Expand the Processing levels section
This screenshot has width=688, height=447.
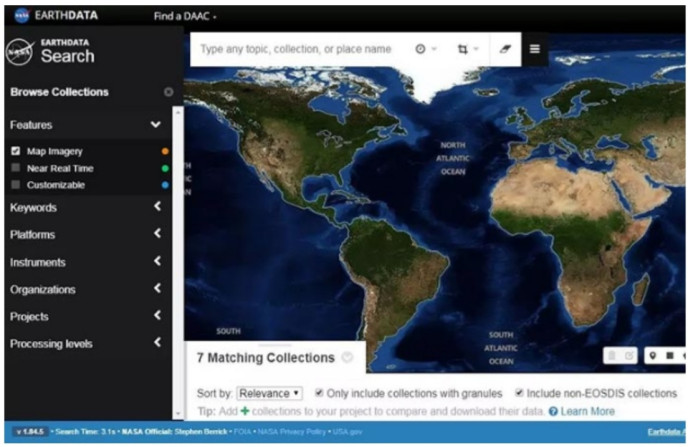tap(158, 342)
